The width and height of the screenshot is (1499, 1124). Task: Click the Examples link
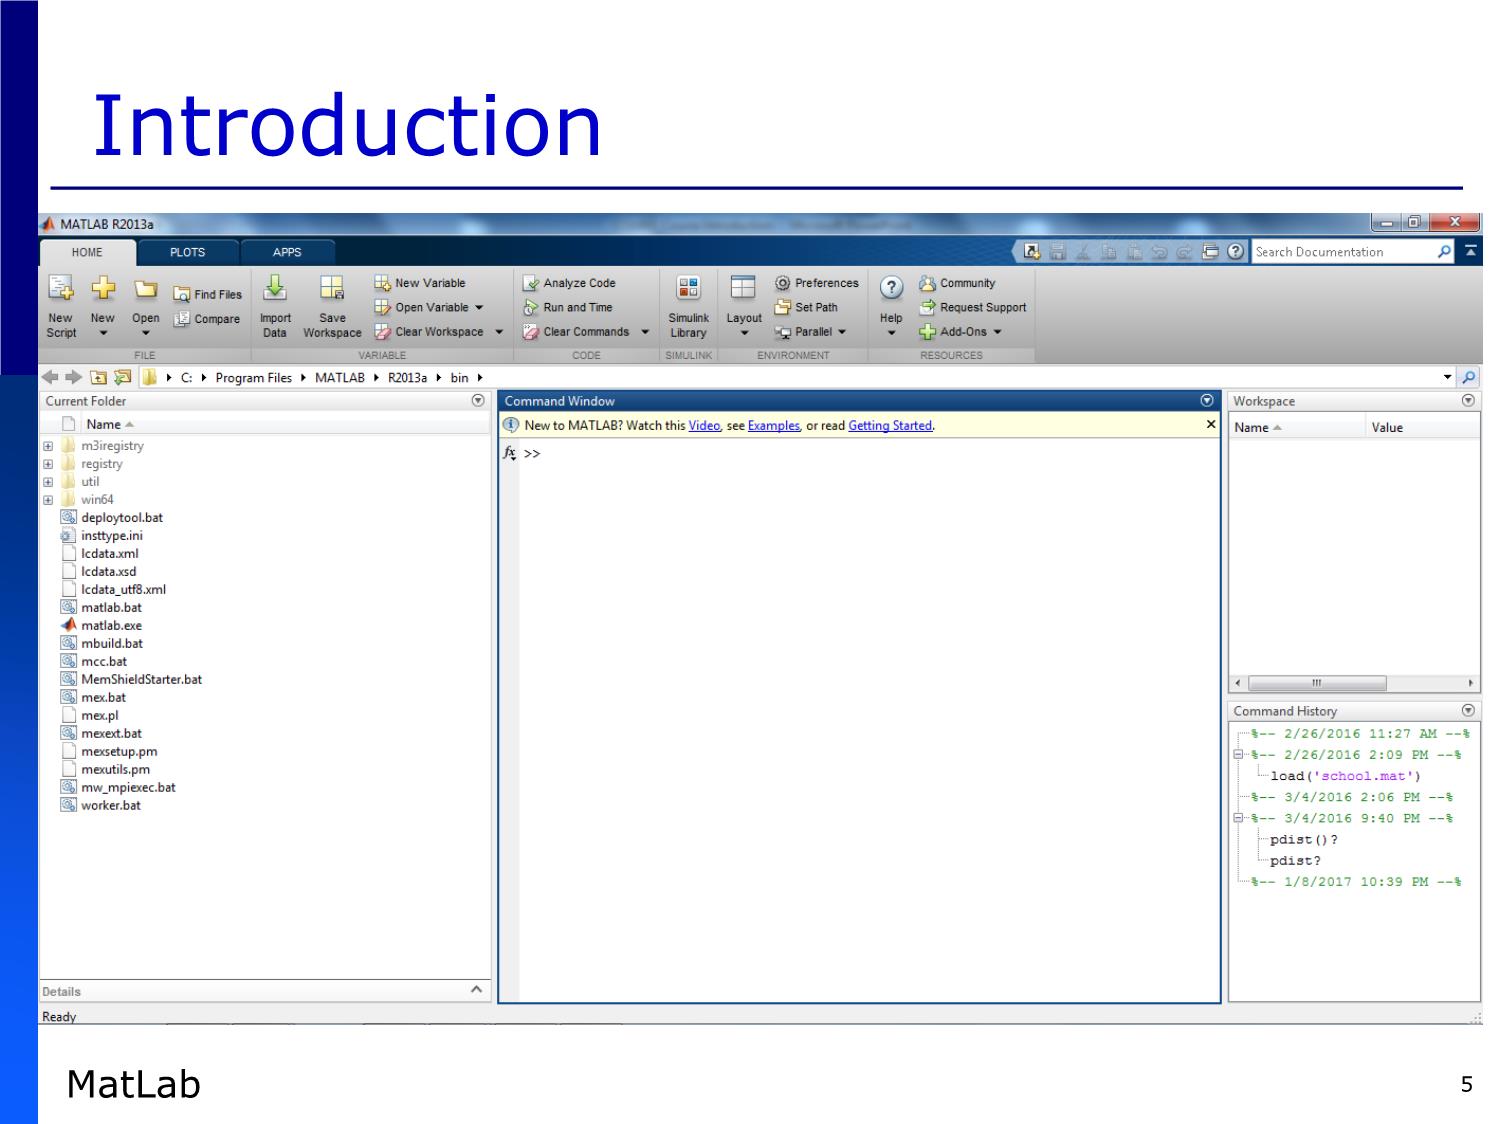(774, 425)
